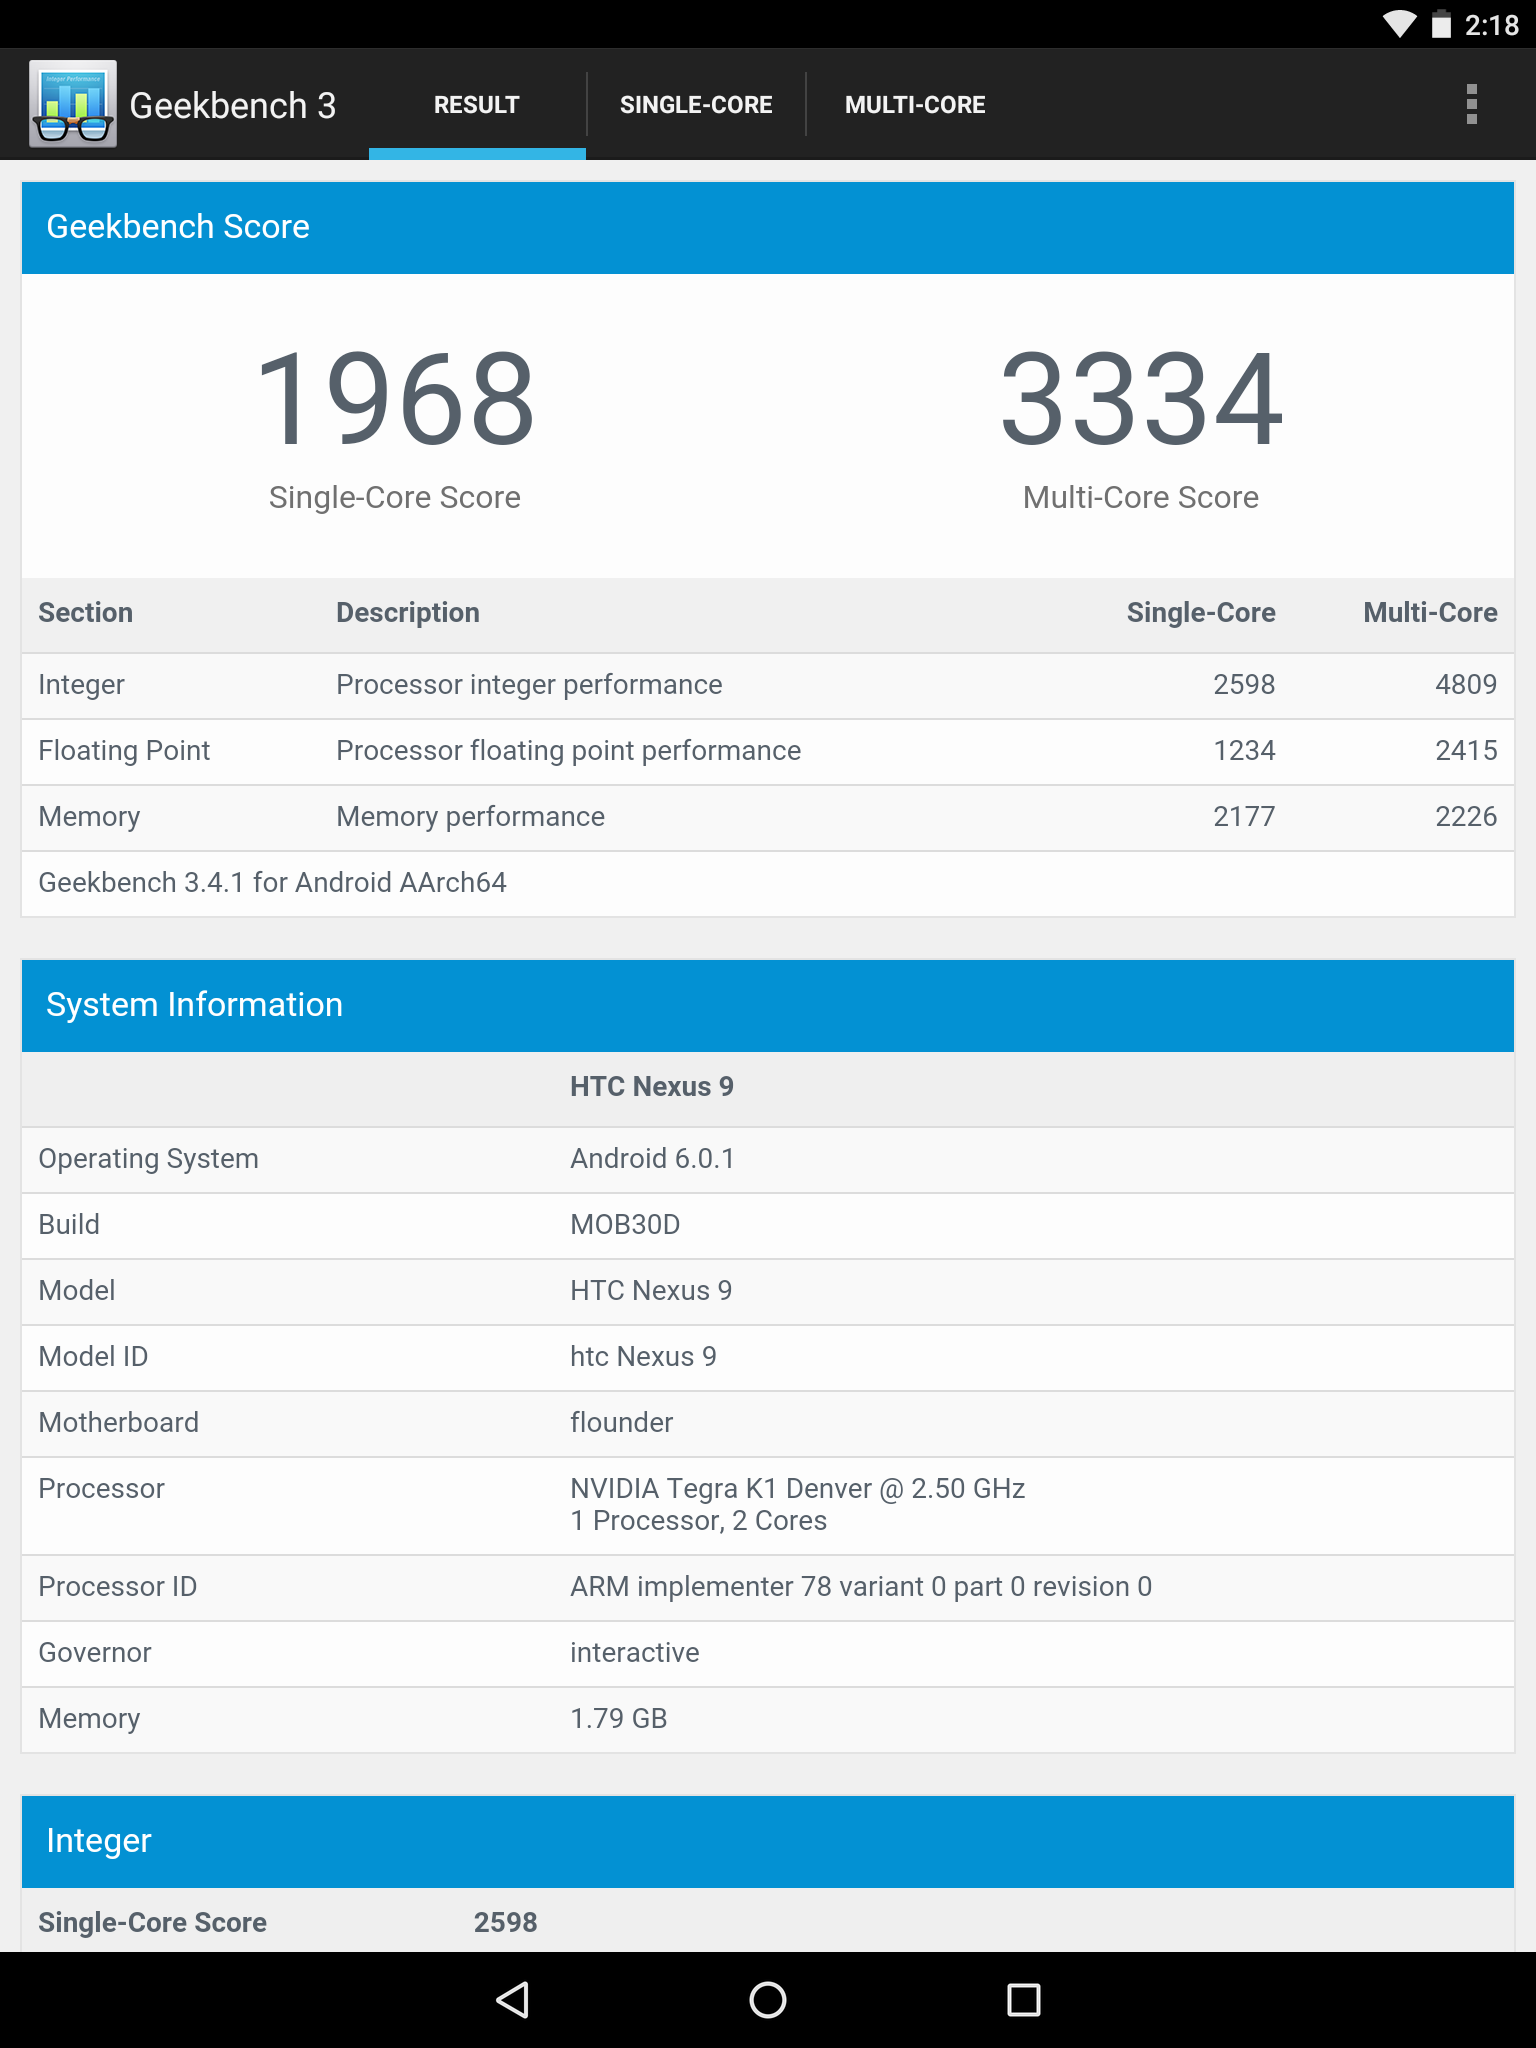
Task: Tap the Processor ID label
Action: (x=117, y=1586)
